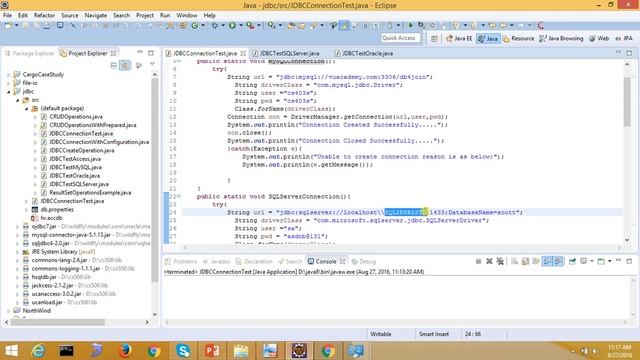Click the Resume play icon in toolbar
Viewport: 640px width, 360px height.
(x=411, y=25)
